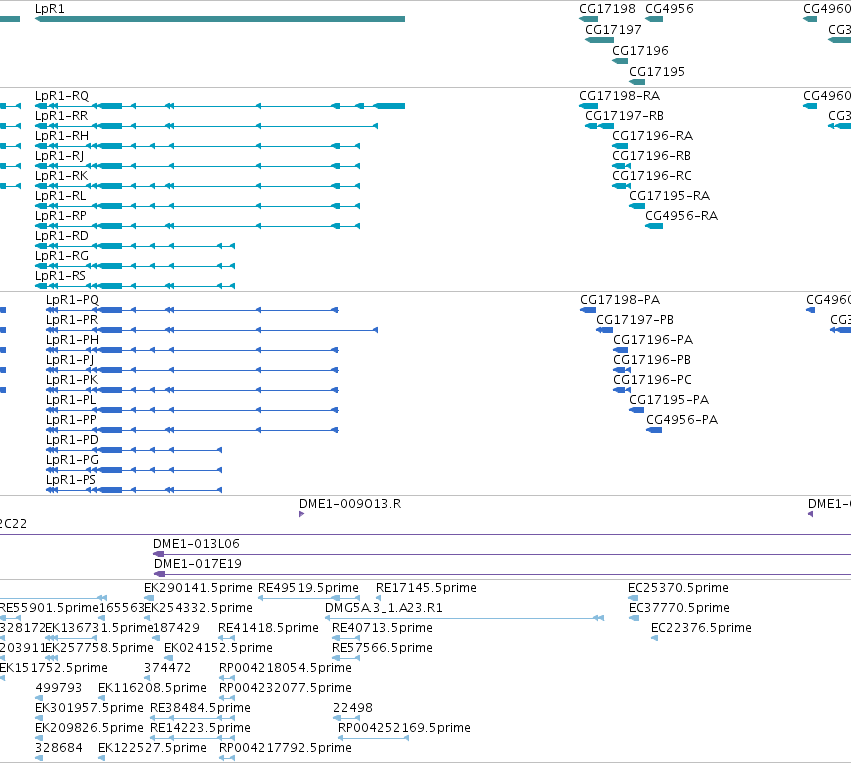851x763 pixels.
Task: Click the EC25370.5prime EST label
Action: pos(678,588)
